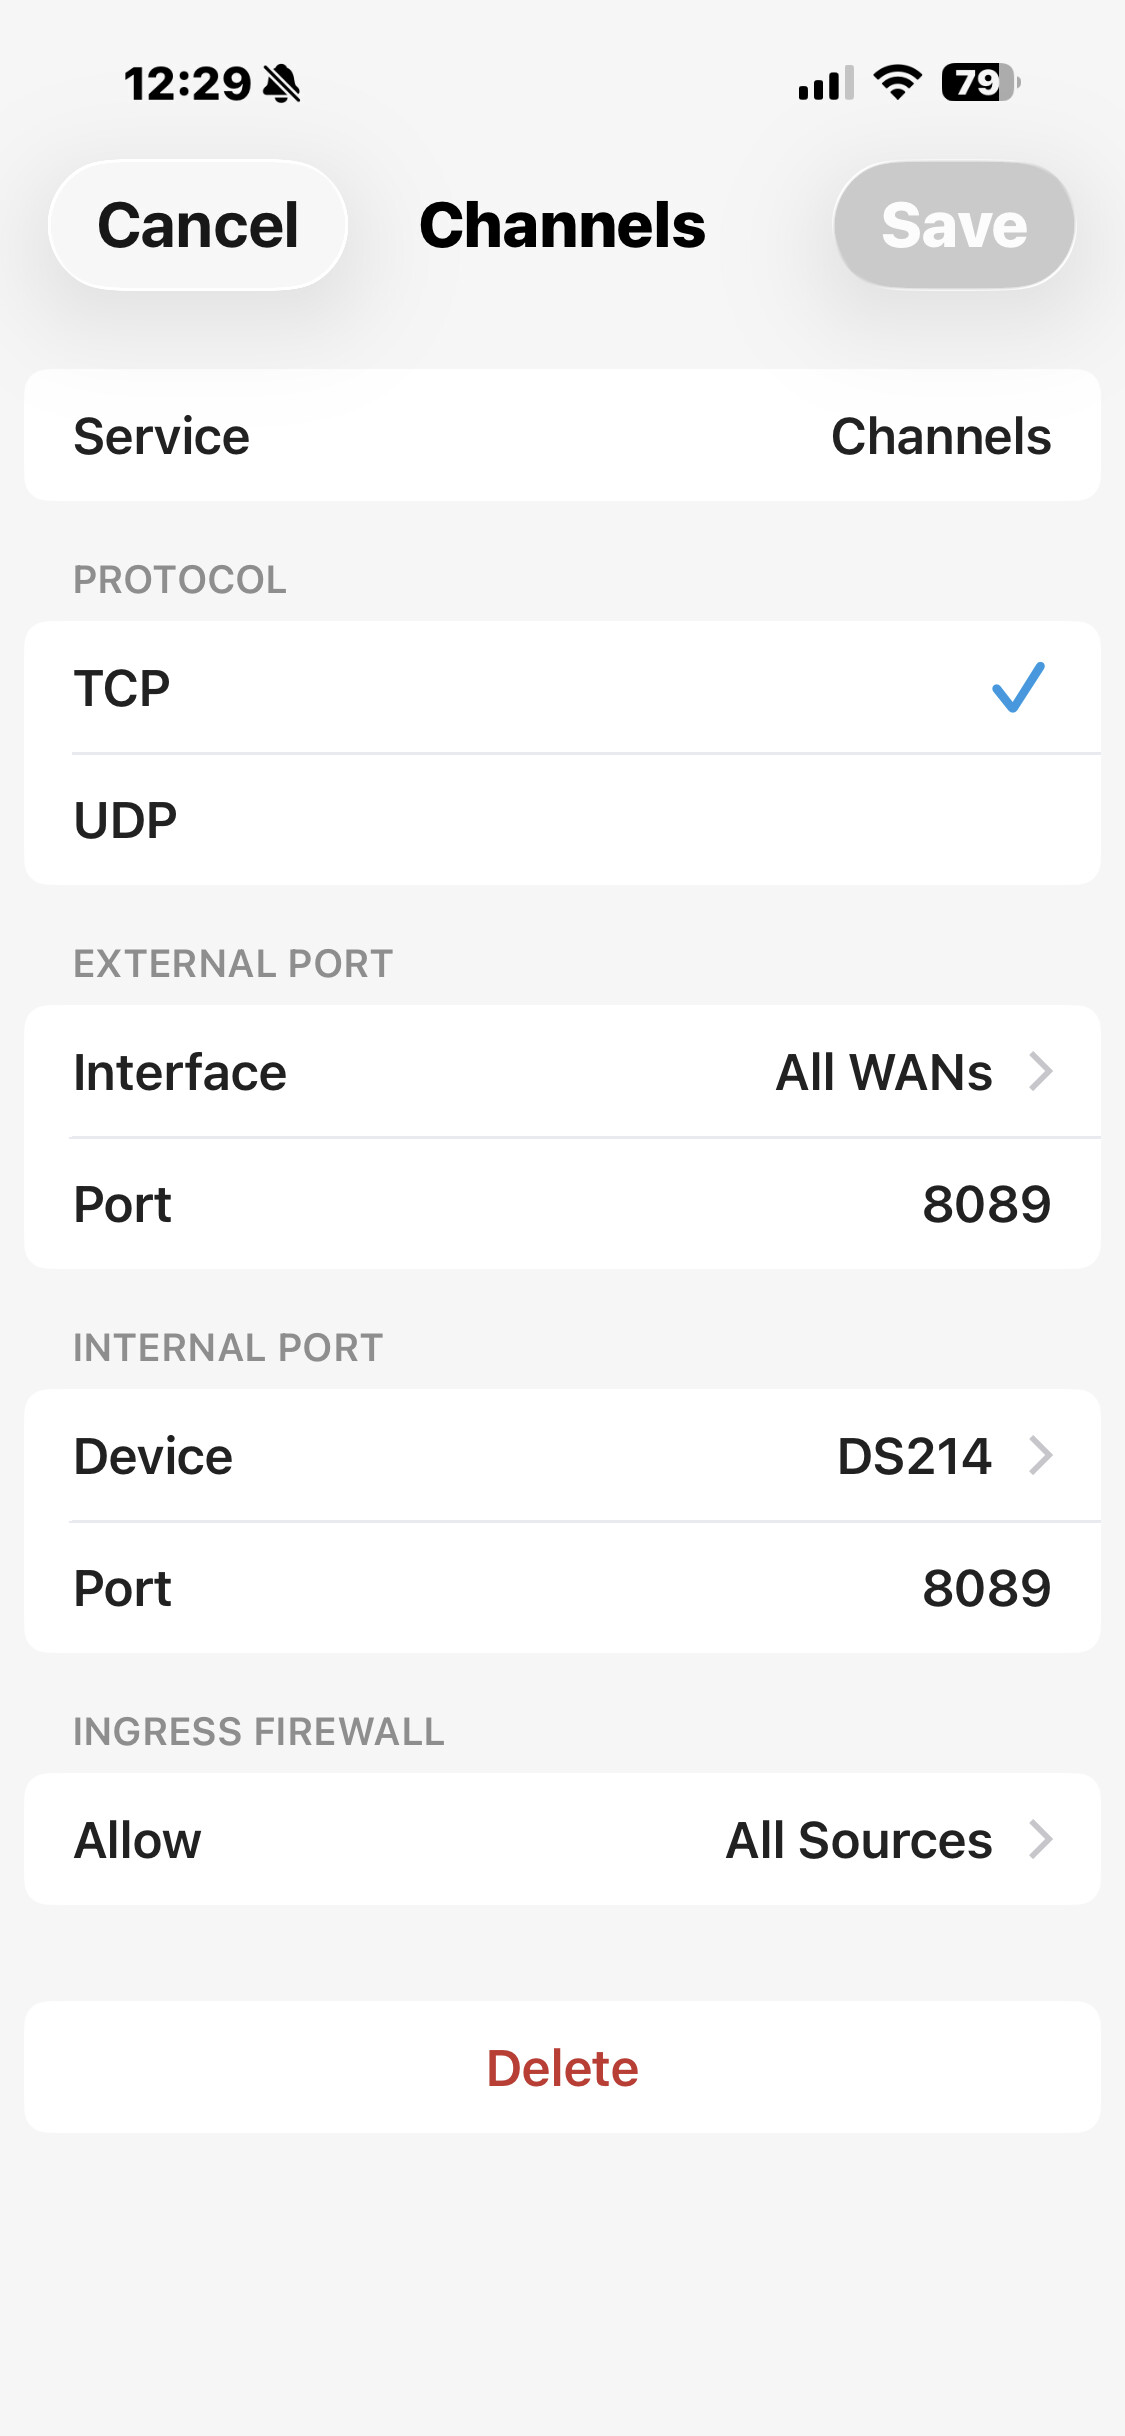The height and width of the screenshot is (2436, 1125).
Task: Tap the red Delete button
Action: pyautogui.click(x=562, y=2068)
